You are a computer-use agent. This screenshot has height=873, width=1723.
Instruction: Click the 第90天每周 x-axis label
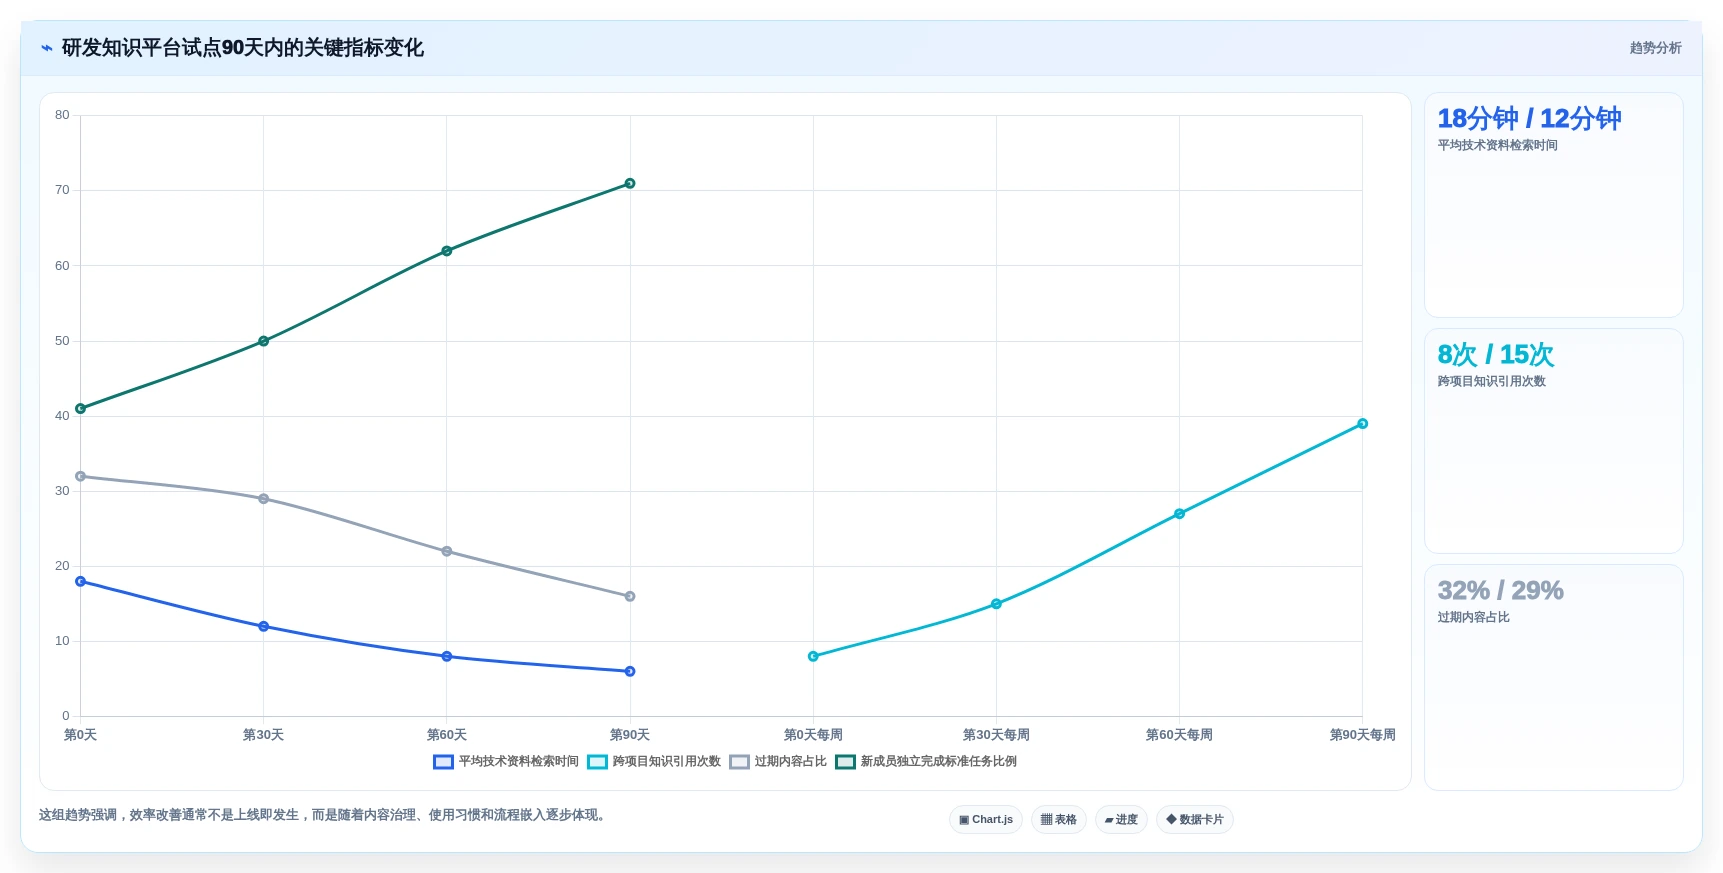tap(1362, 735)
